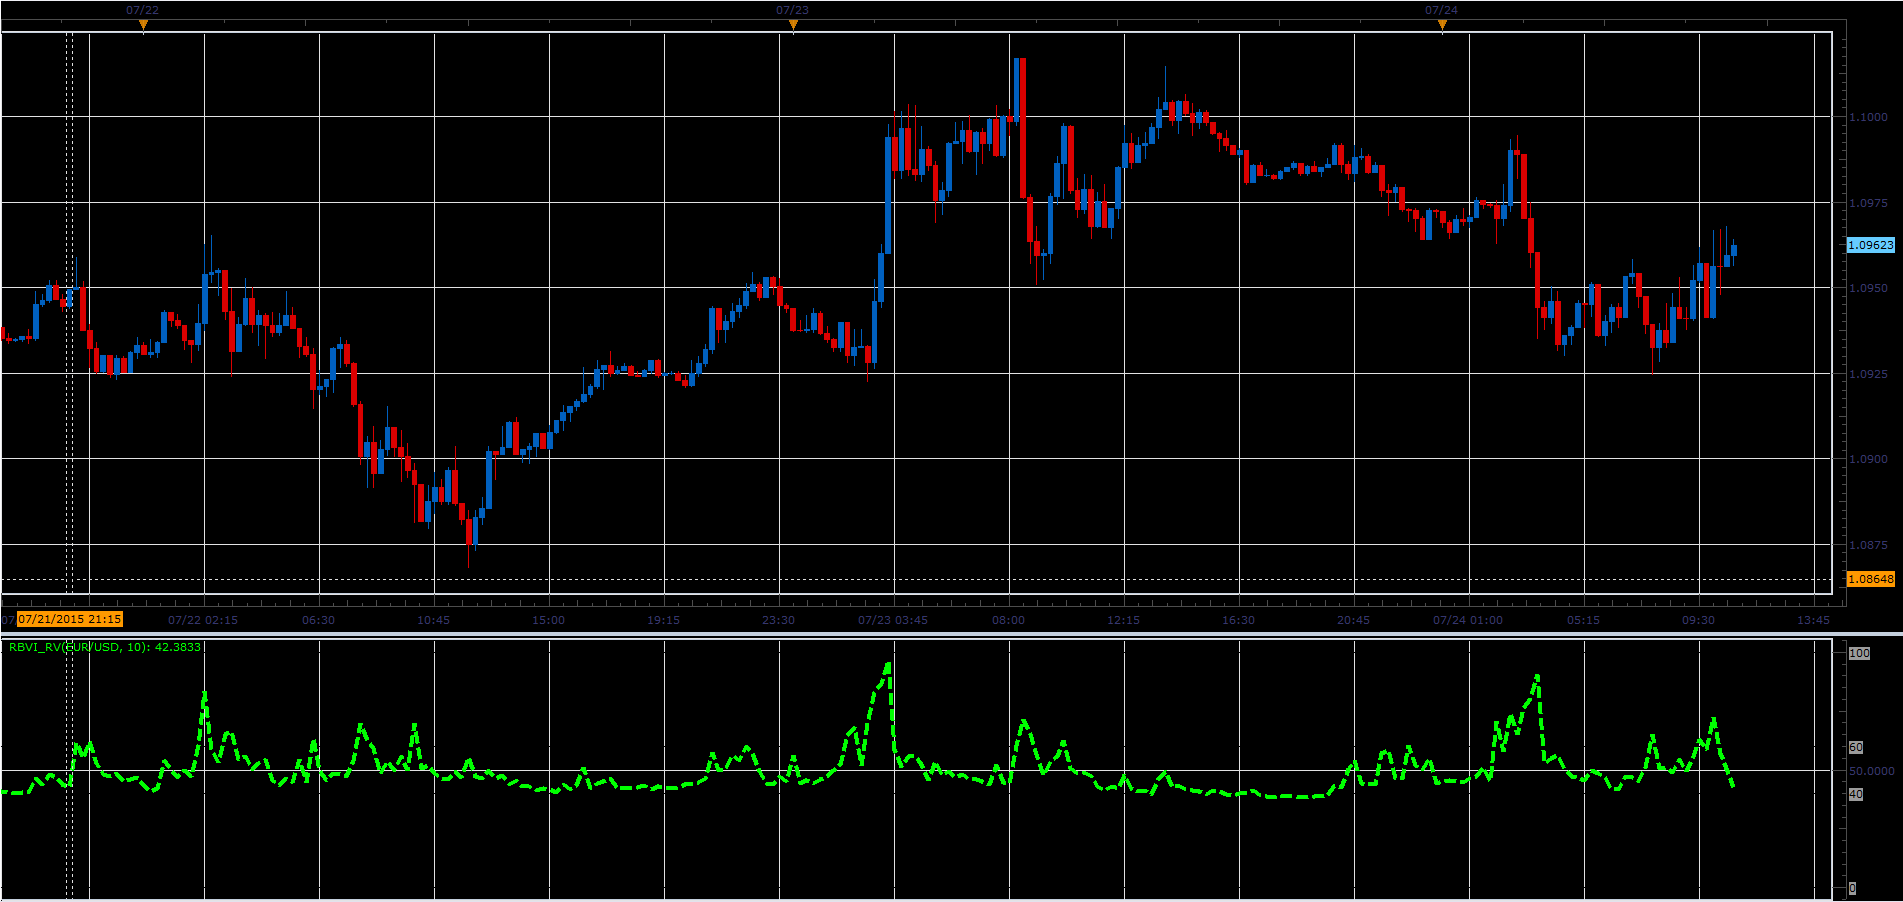Click the 06:30 time axis label
Viewport: 1903px width, 902px height.
pyautogui.click(x=318, y=620)
